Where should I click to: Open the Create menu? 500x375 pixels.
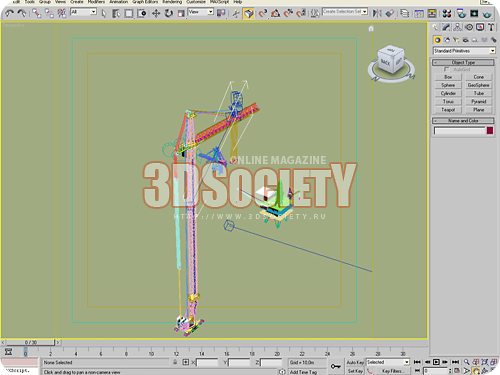tap(77, 2)
